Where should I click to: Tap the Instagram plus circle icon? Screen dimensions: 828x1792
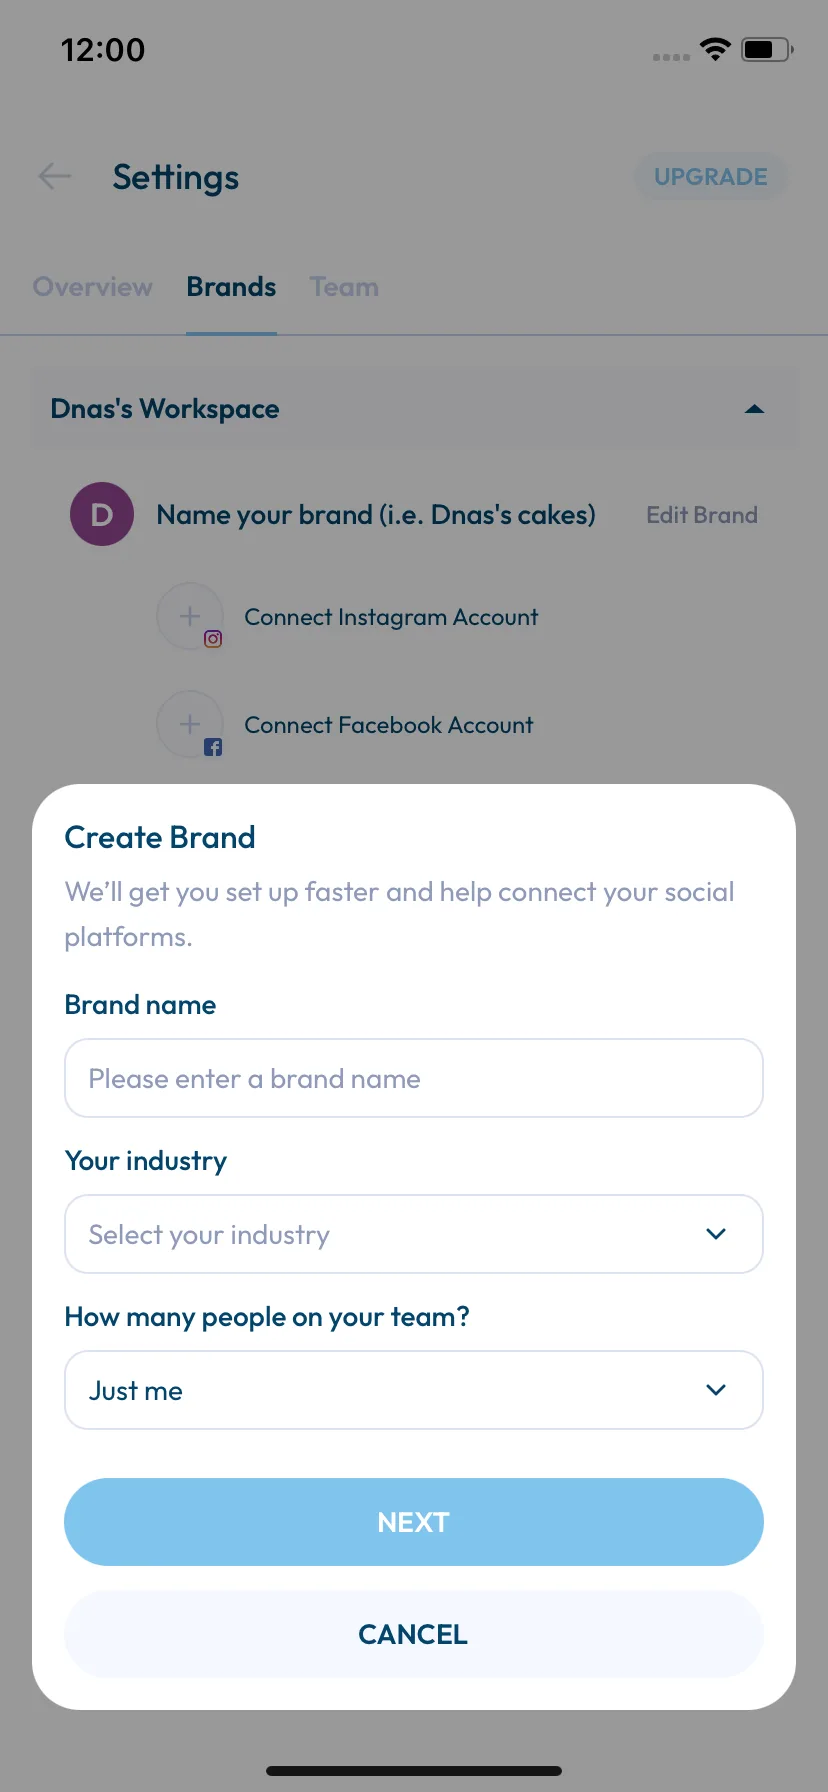coord(190,616)
